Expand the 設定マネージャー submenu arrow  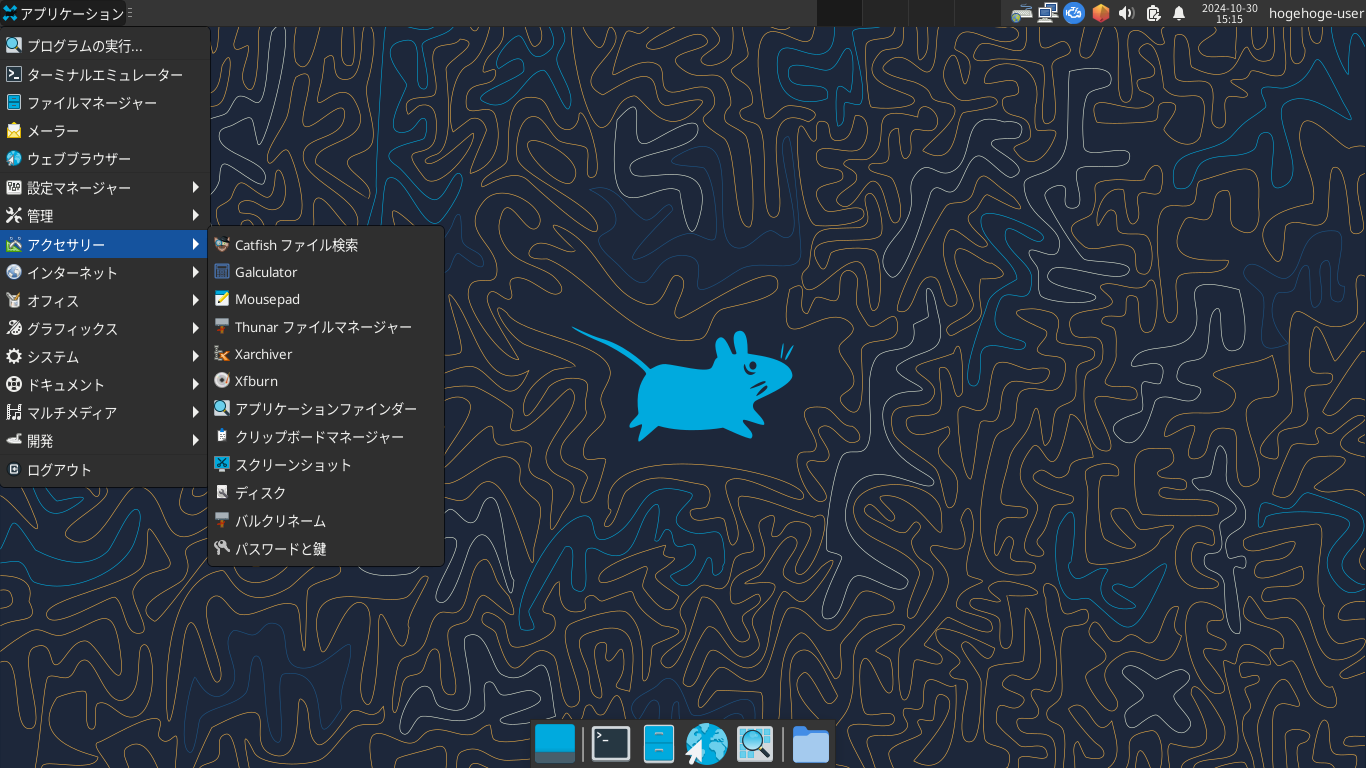click(196, 187)
